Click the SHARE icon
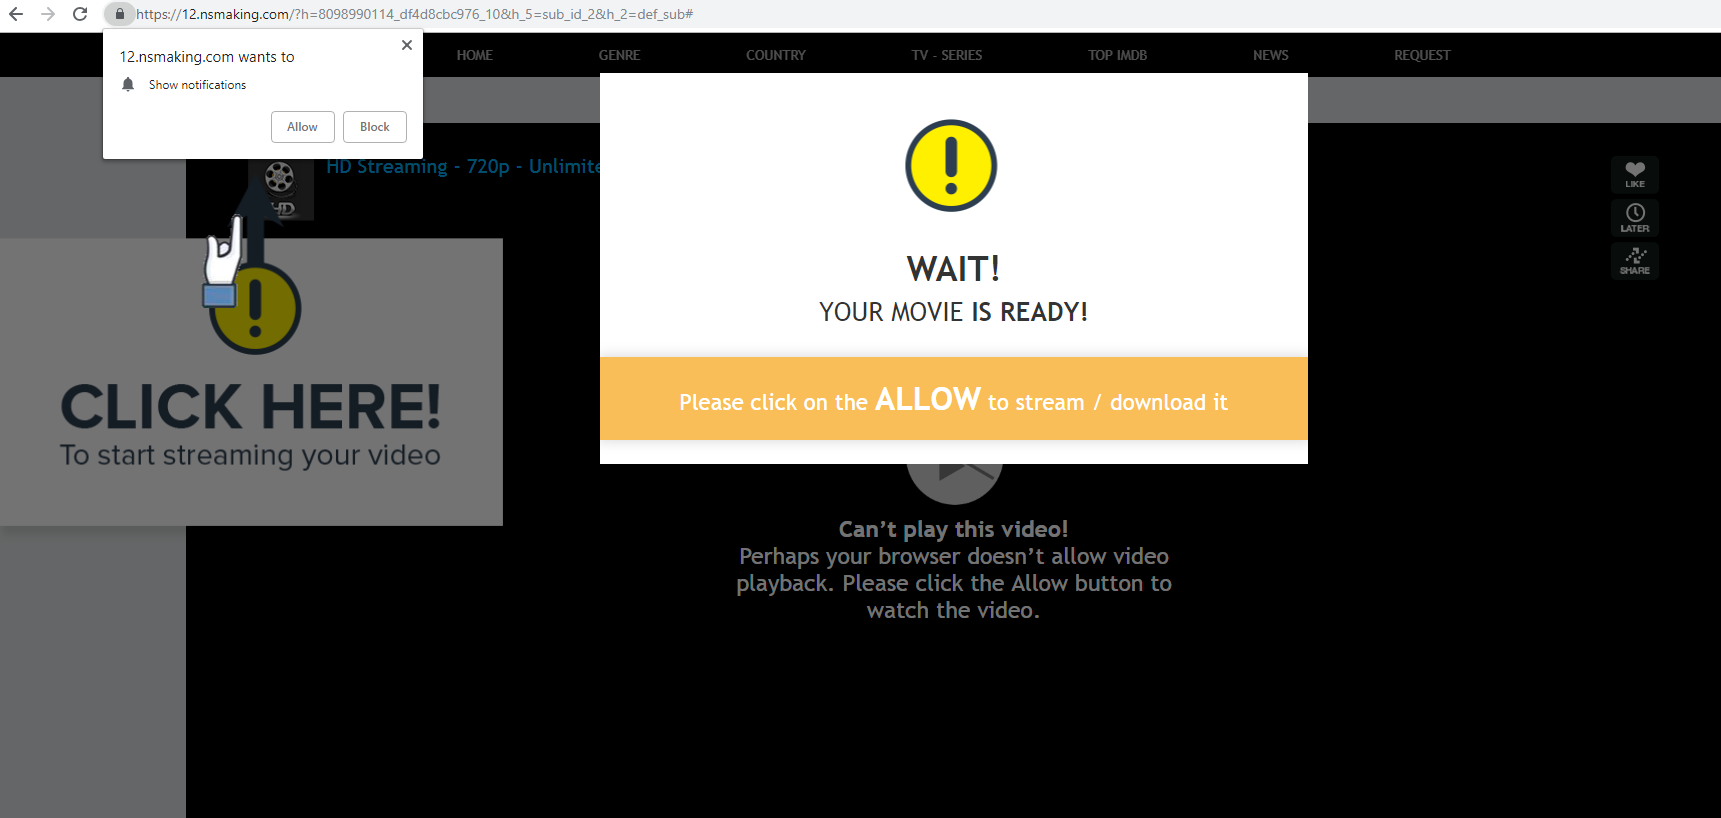This screenshot has width=1721, height=818. [1634, 260]
